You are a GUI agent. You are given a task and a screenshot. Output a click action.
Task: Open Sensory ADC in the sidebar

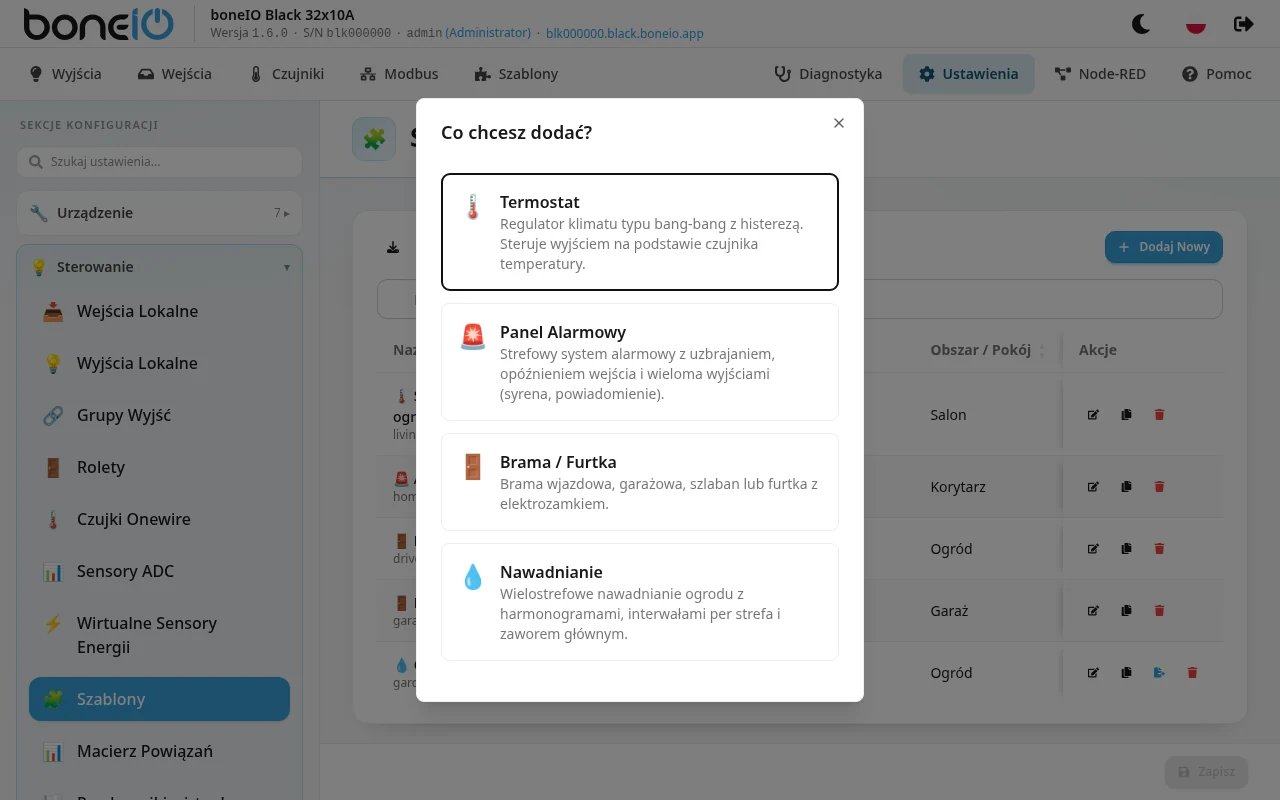pyautogui.click(x=159, y=571)
